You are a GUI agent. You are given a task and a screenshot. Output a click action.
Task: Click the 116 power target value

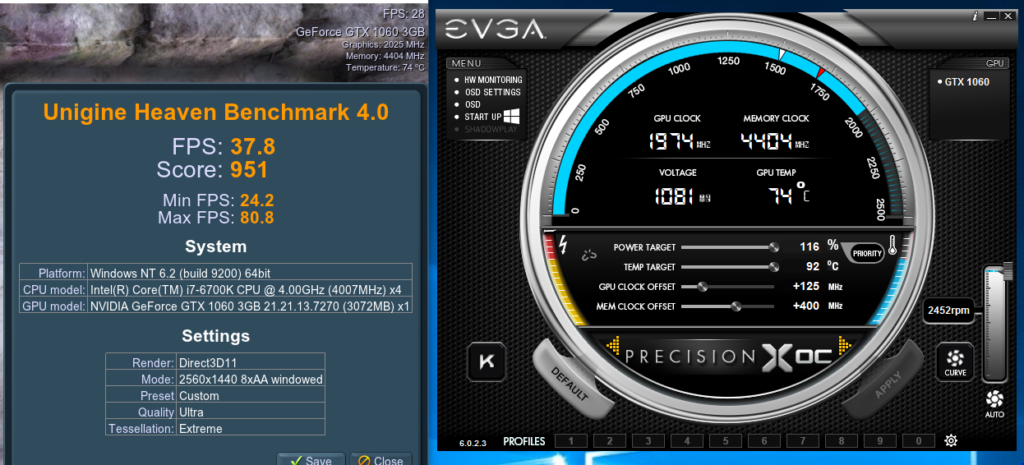coord(809,247)
